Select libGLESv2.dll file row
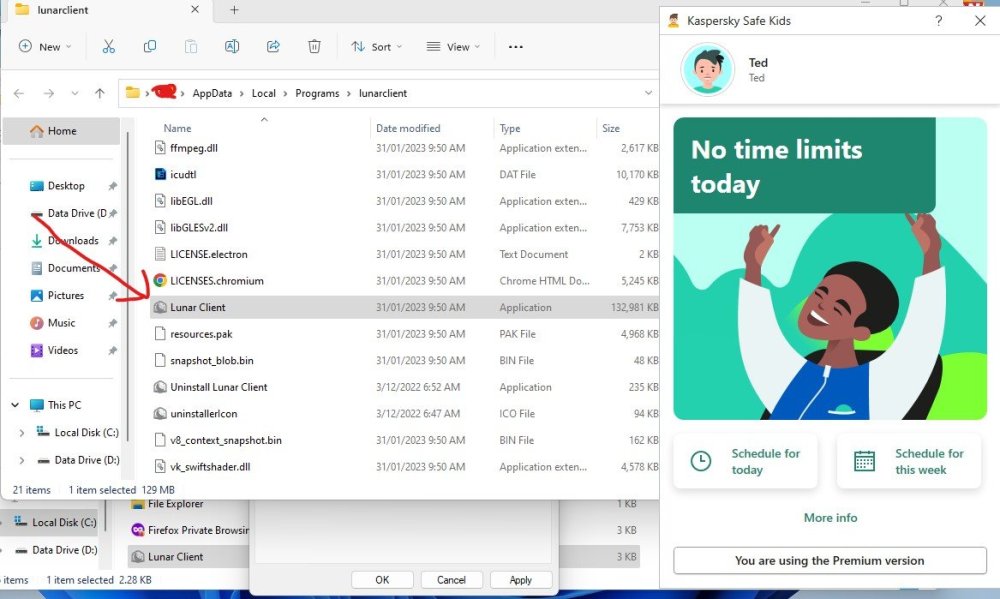The image size is (1000, 599). coord(406,227)
